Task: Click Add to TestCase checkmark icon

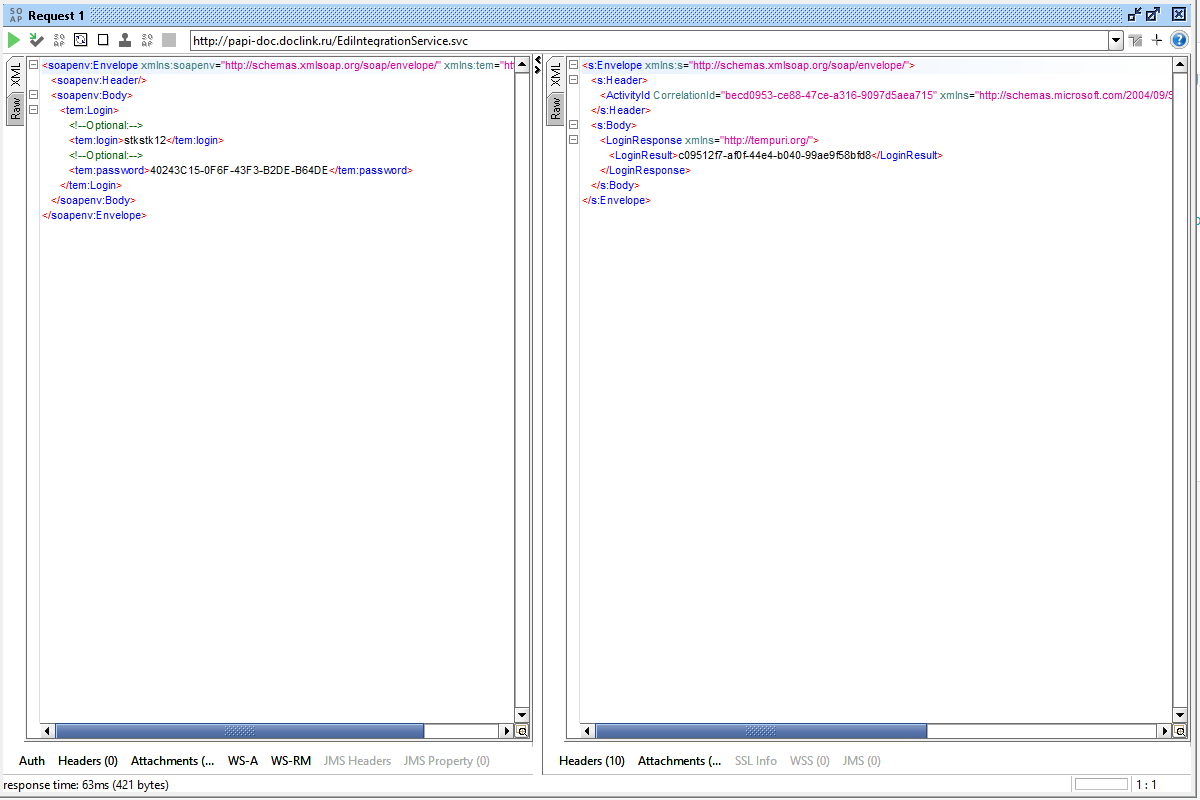Action: point(36,40)
